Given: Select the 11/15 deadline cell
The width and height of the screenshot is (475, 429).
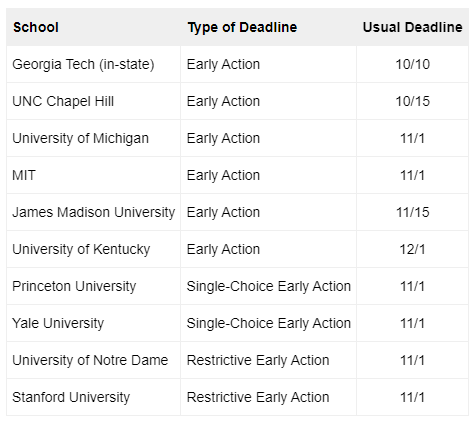Looking at the screenshot, I should point(412,212).
